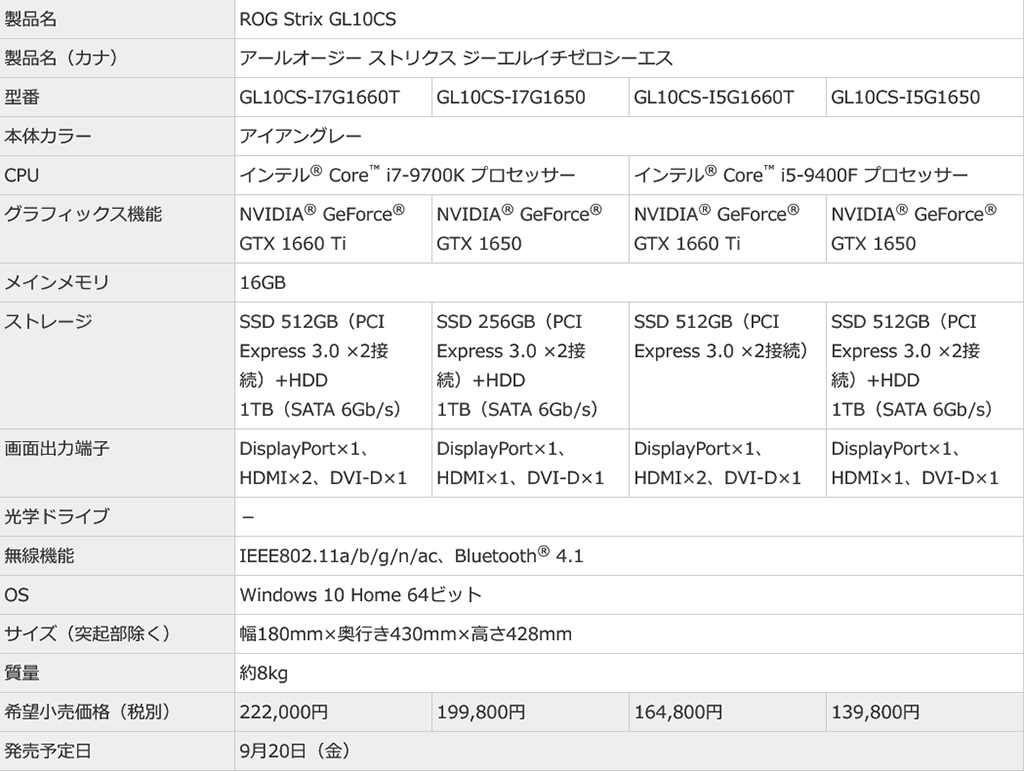This screenshot has width=1024, height=772.
Task: Select the Core i7-9700K processor cell
Action: pos(407,175)
